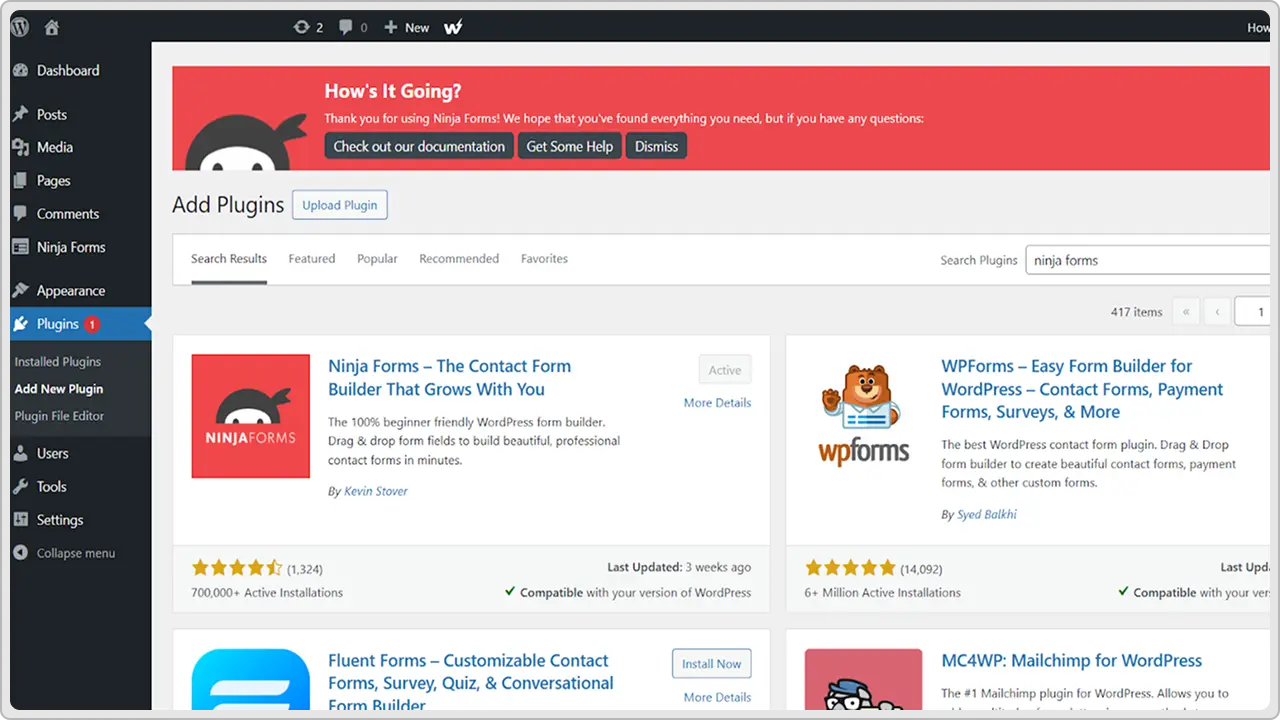The height and width of the screenshot is (720, 1280).
Task: Switch to the Featured tab
Action: tap(312, 259)
